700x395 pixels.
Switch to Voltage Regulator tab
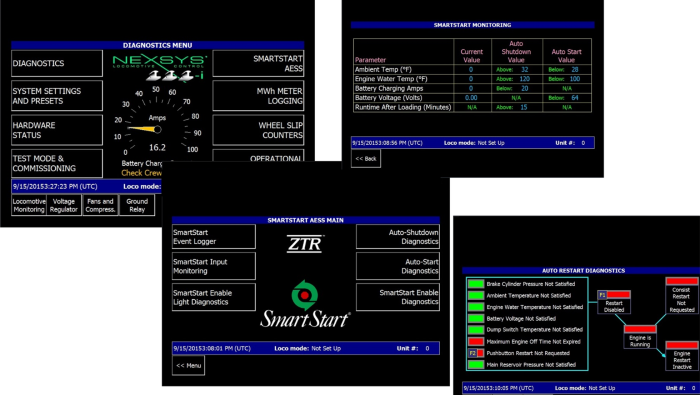coord(64,205)
